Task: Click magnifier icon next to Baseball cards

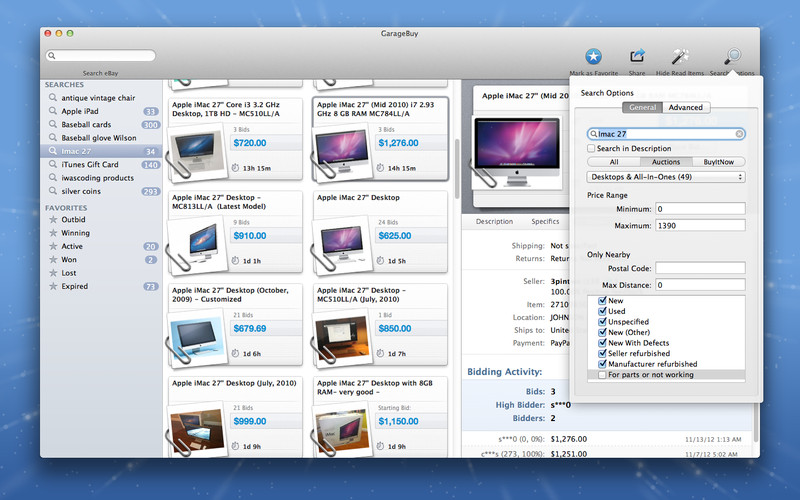Action: coord(53,124)
